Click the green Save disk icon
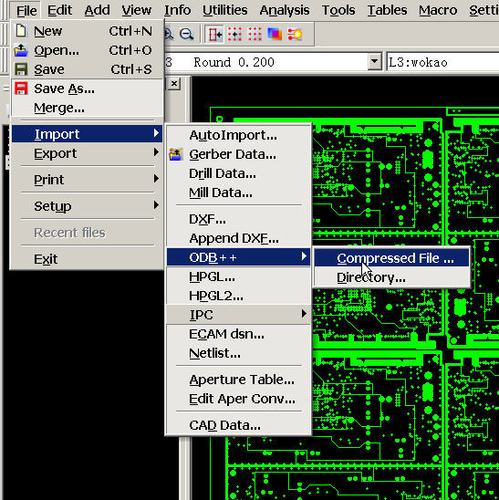The width and height of the screenshot is (499, 500). click(21, 69)
